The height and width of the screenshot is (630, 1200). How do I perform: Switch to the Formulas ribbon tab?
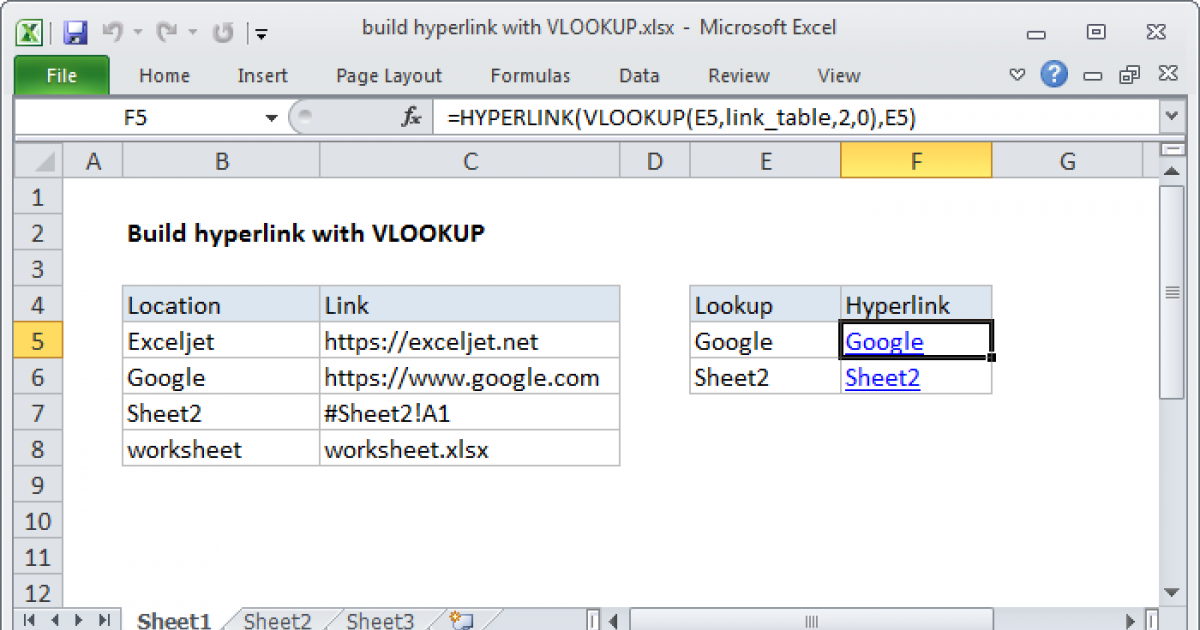(x=530, y=75)
